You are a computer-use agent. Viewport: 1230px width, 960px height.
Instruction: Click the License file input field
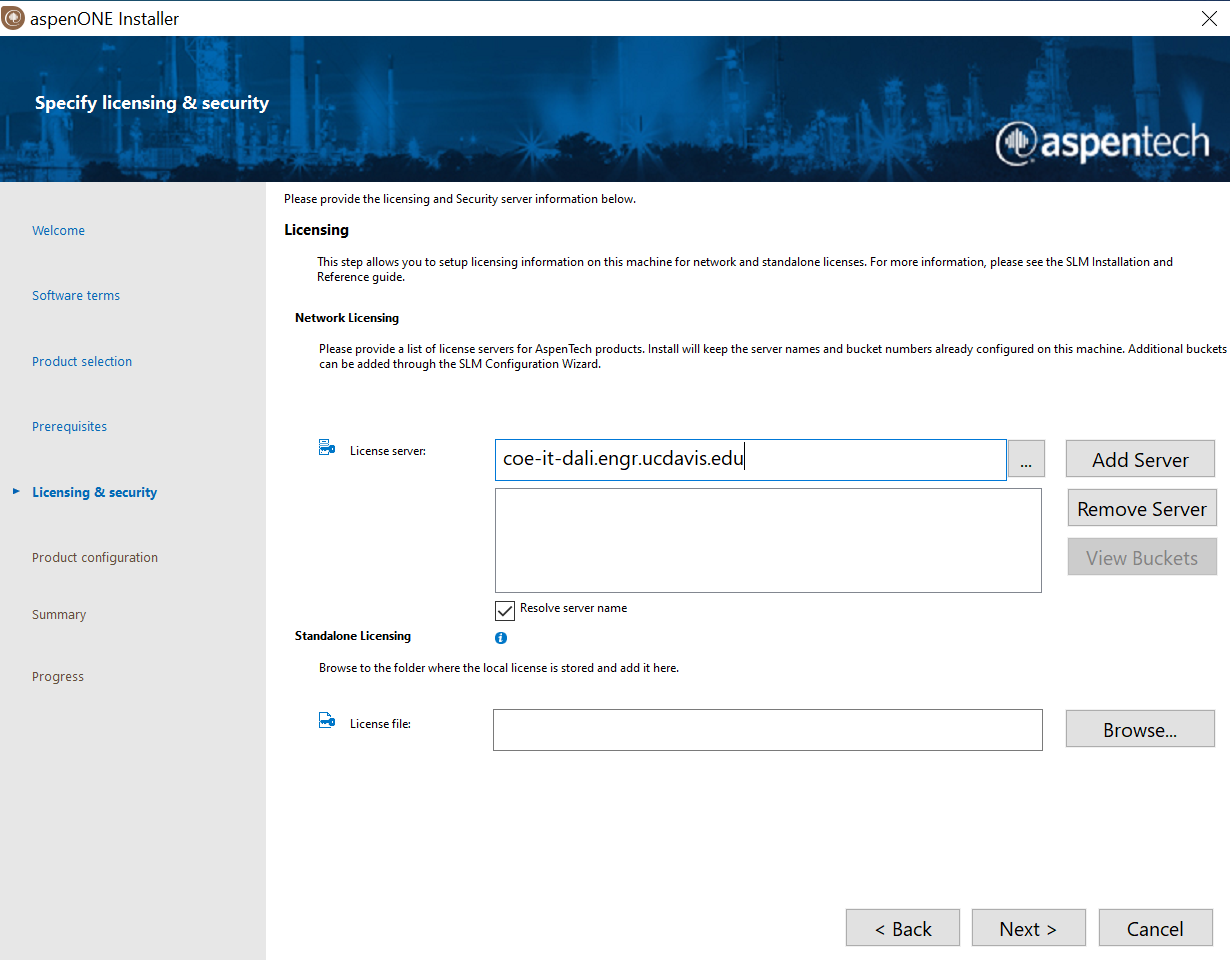[x=767, y=729]
